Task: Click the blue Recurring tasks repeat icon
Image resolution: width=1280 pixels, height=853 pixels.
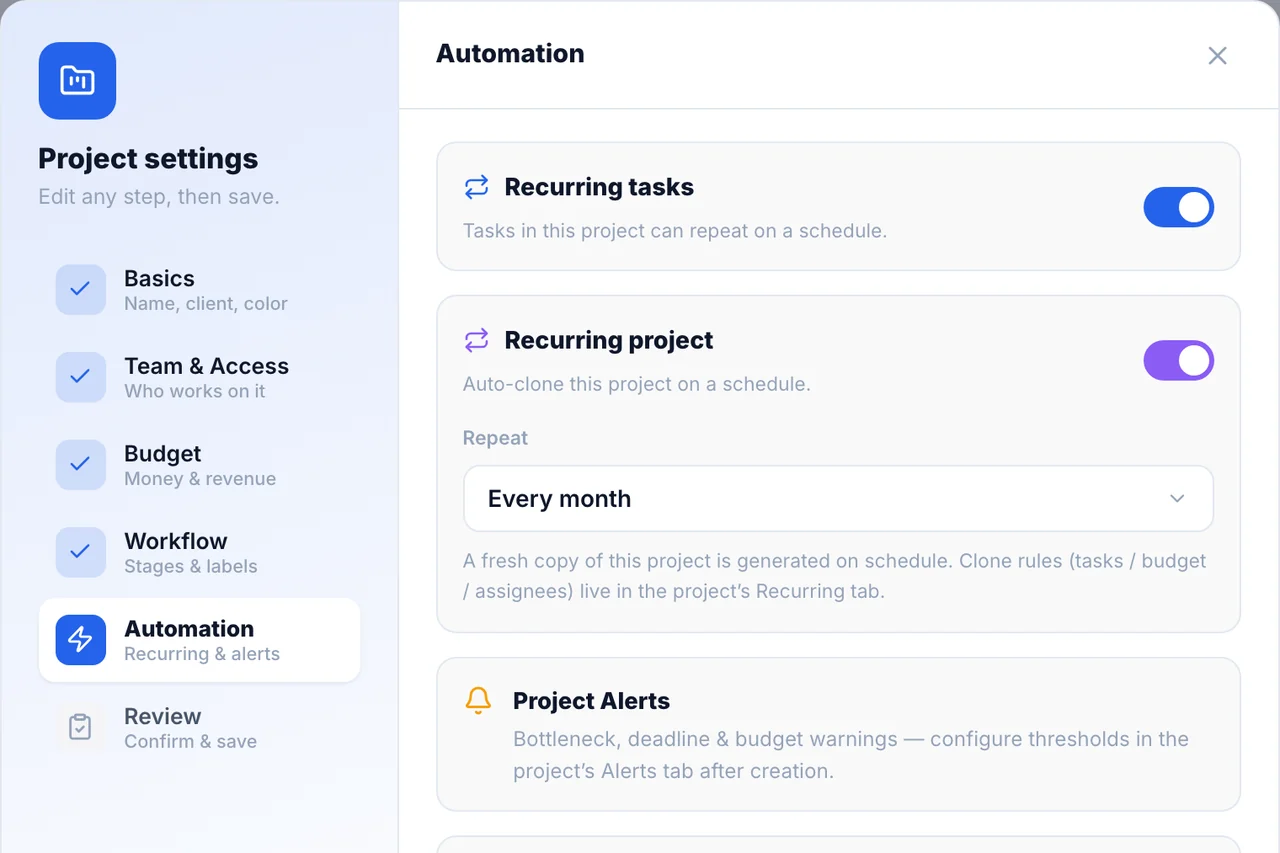Action: point(477,187)
